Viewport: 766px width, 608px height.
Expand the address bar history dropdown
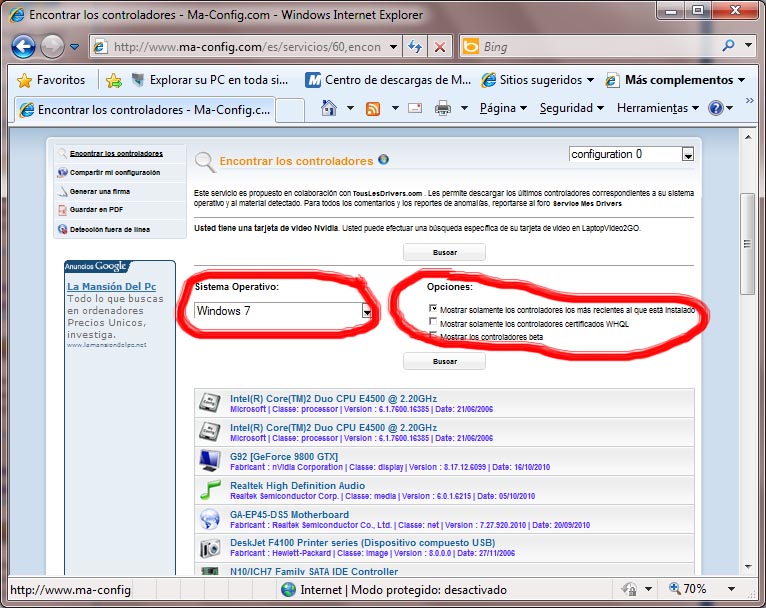(x=393, y=47)
